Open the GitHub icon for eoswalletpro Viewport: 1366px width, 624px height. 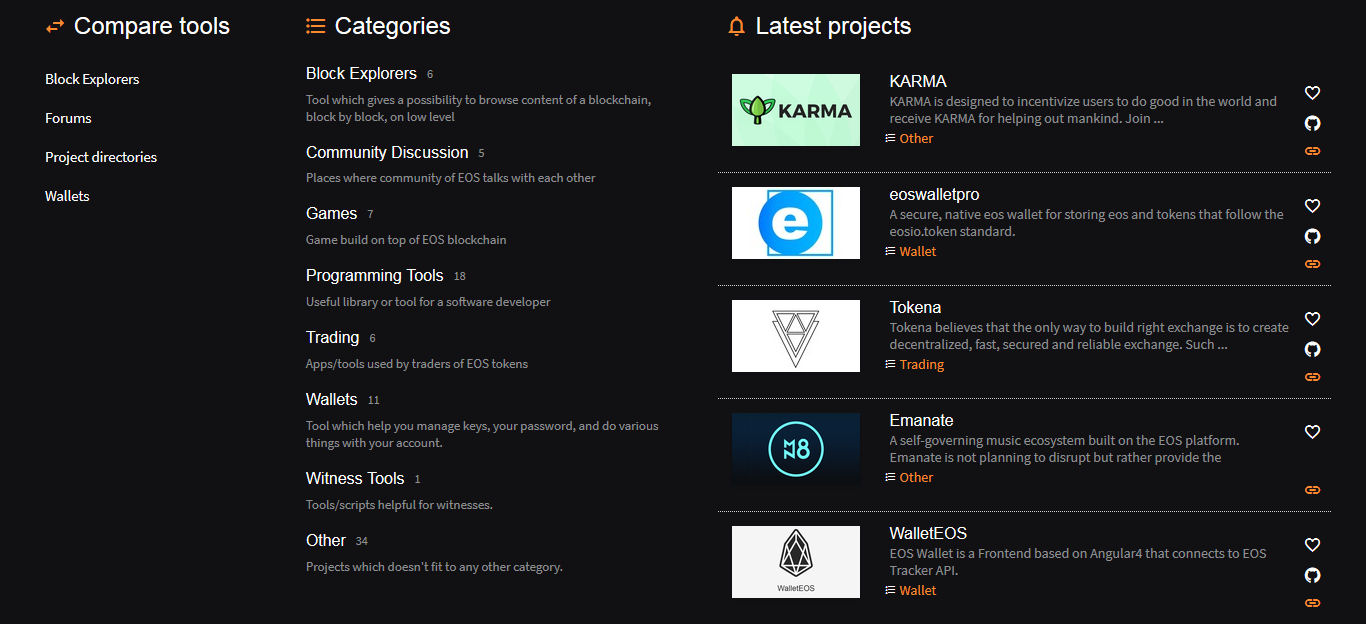[x=1312, y=236]
